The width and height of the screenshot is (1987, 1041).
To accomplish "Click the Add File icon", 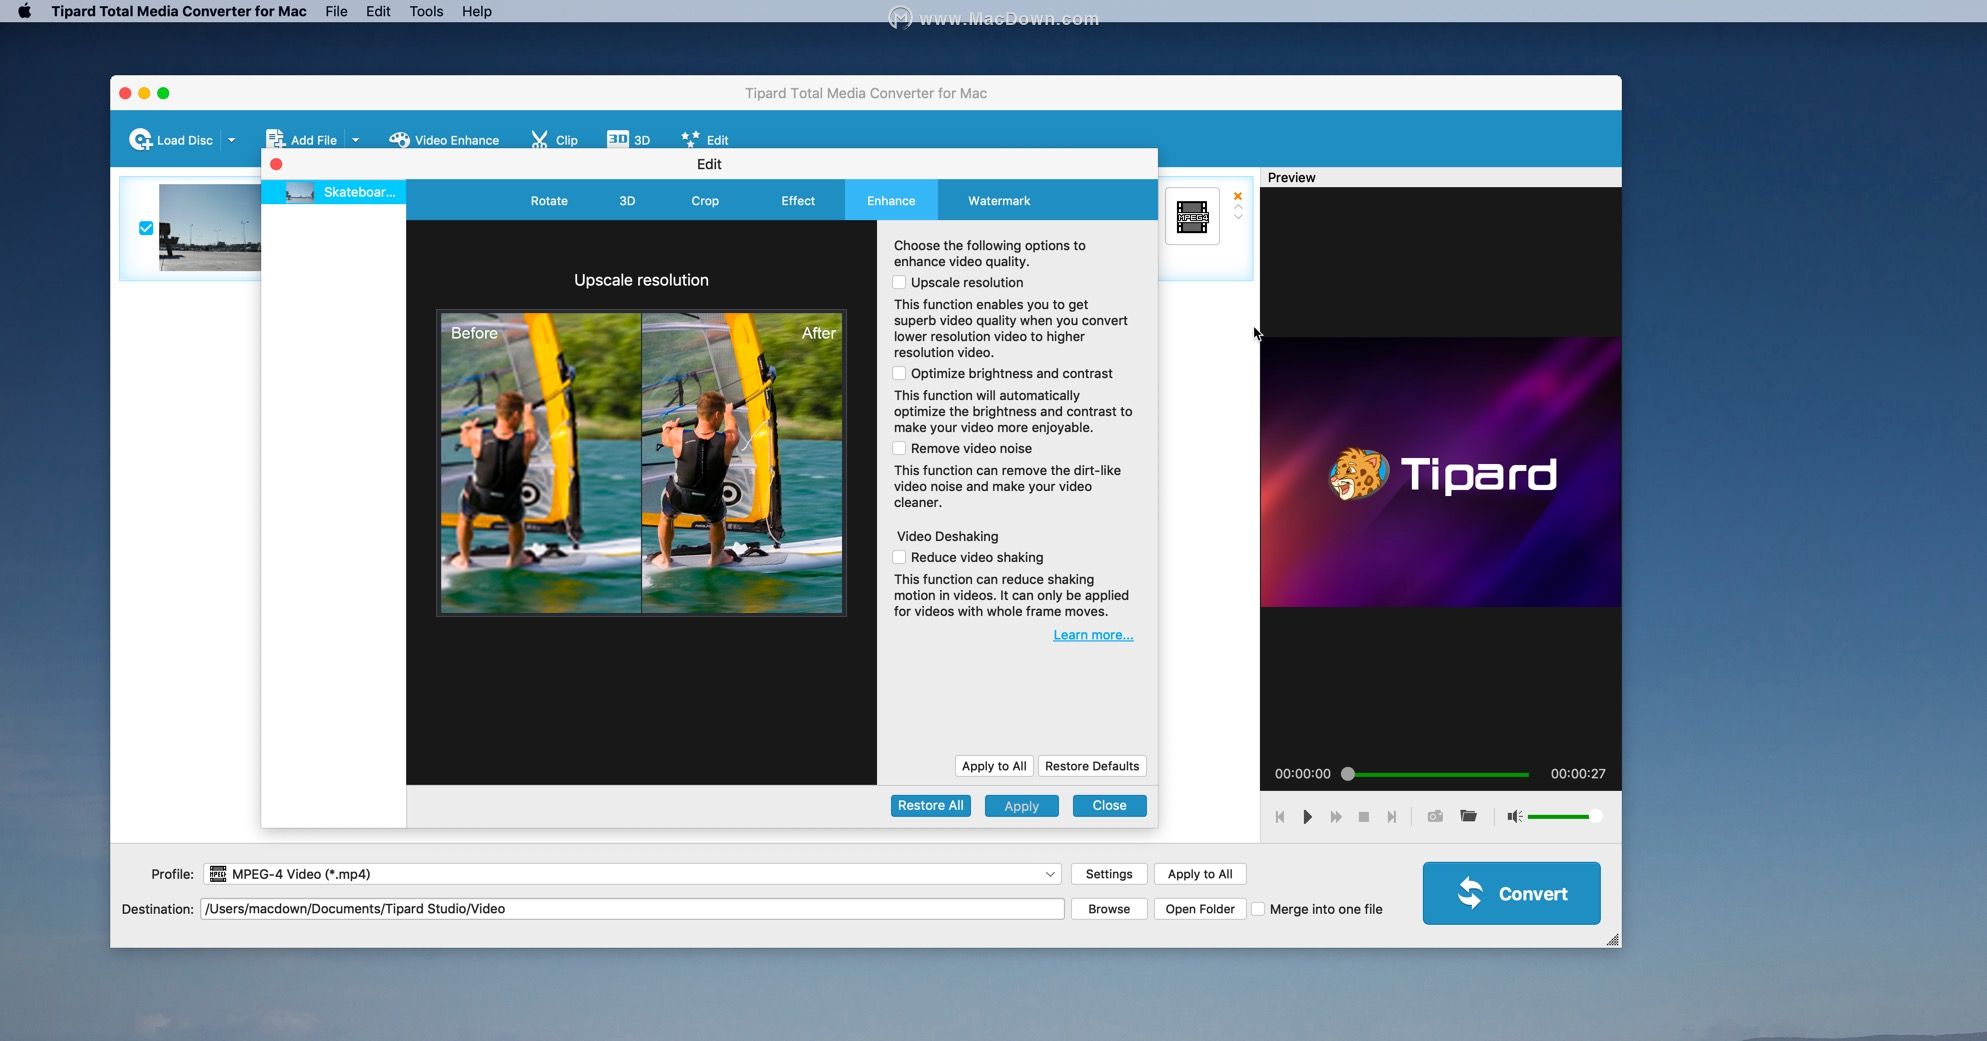I will coord(276,138).
